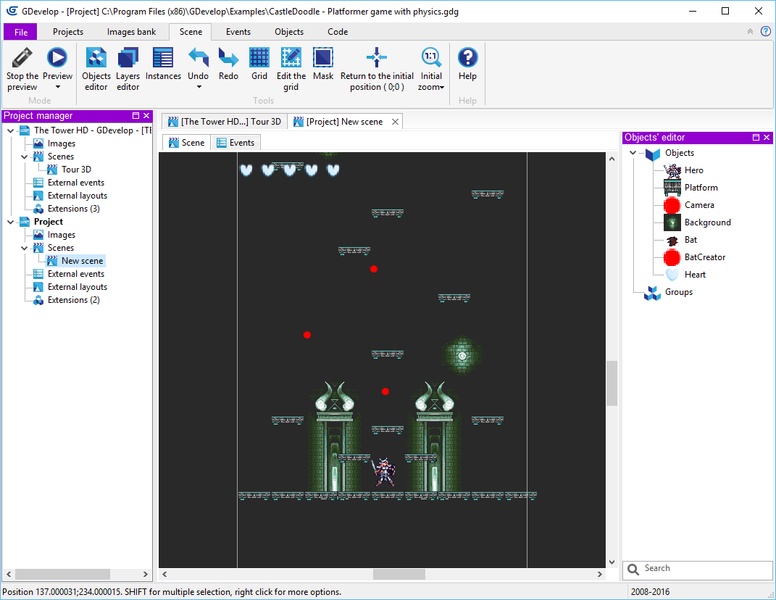This screenshot has width=776, height=600.
Task: Click the Edit the grid icon
Action: 291,58
